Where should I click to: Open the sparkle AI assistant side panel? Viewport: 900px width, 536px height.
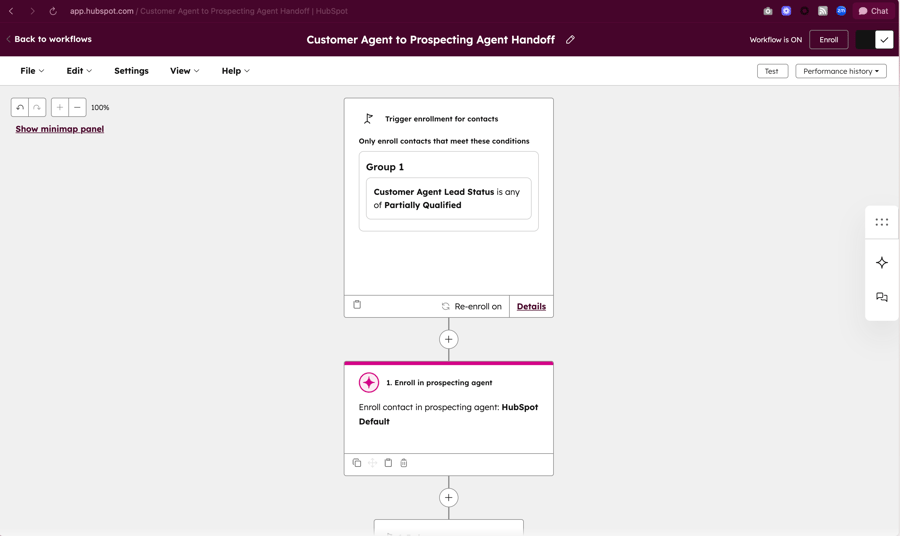pos(881,263)
